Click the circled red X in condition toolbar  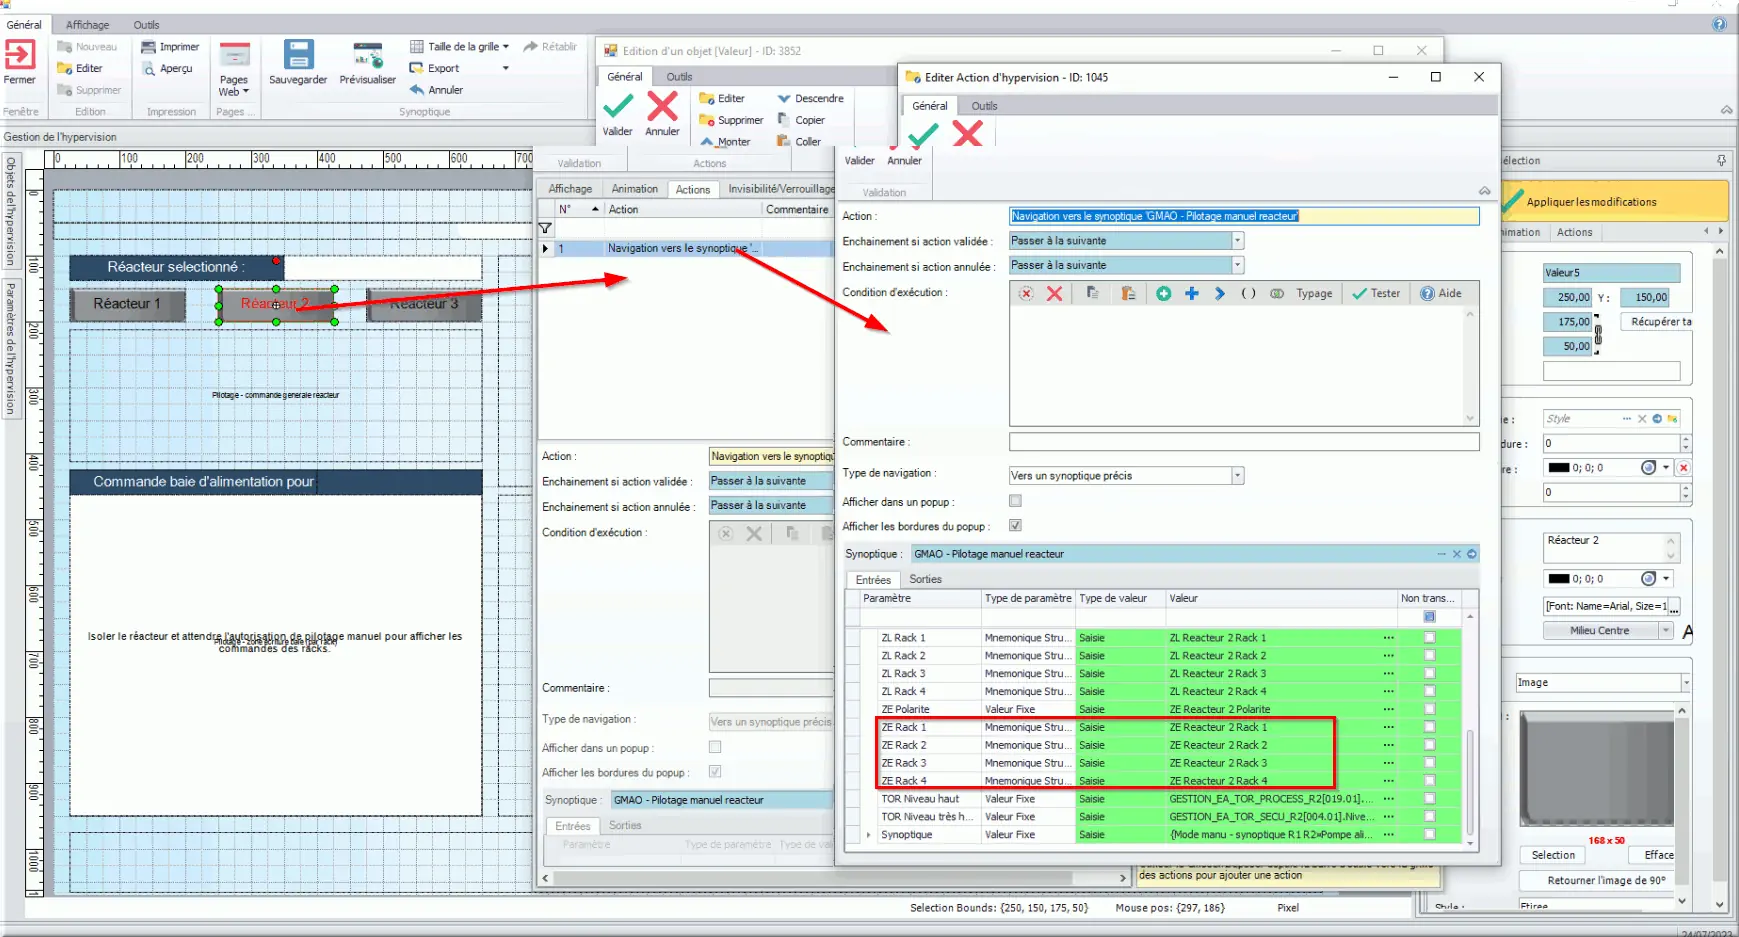pos(1026,293)
